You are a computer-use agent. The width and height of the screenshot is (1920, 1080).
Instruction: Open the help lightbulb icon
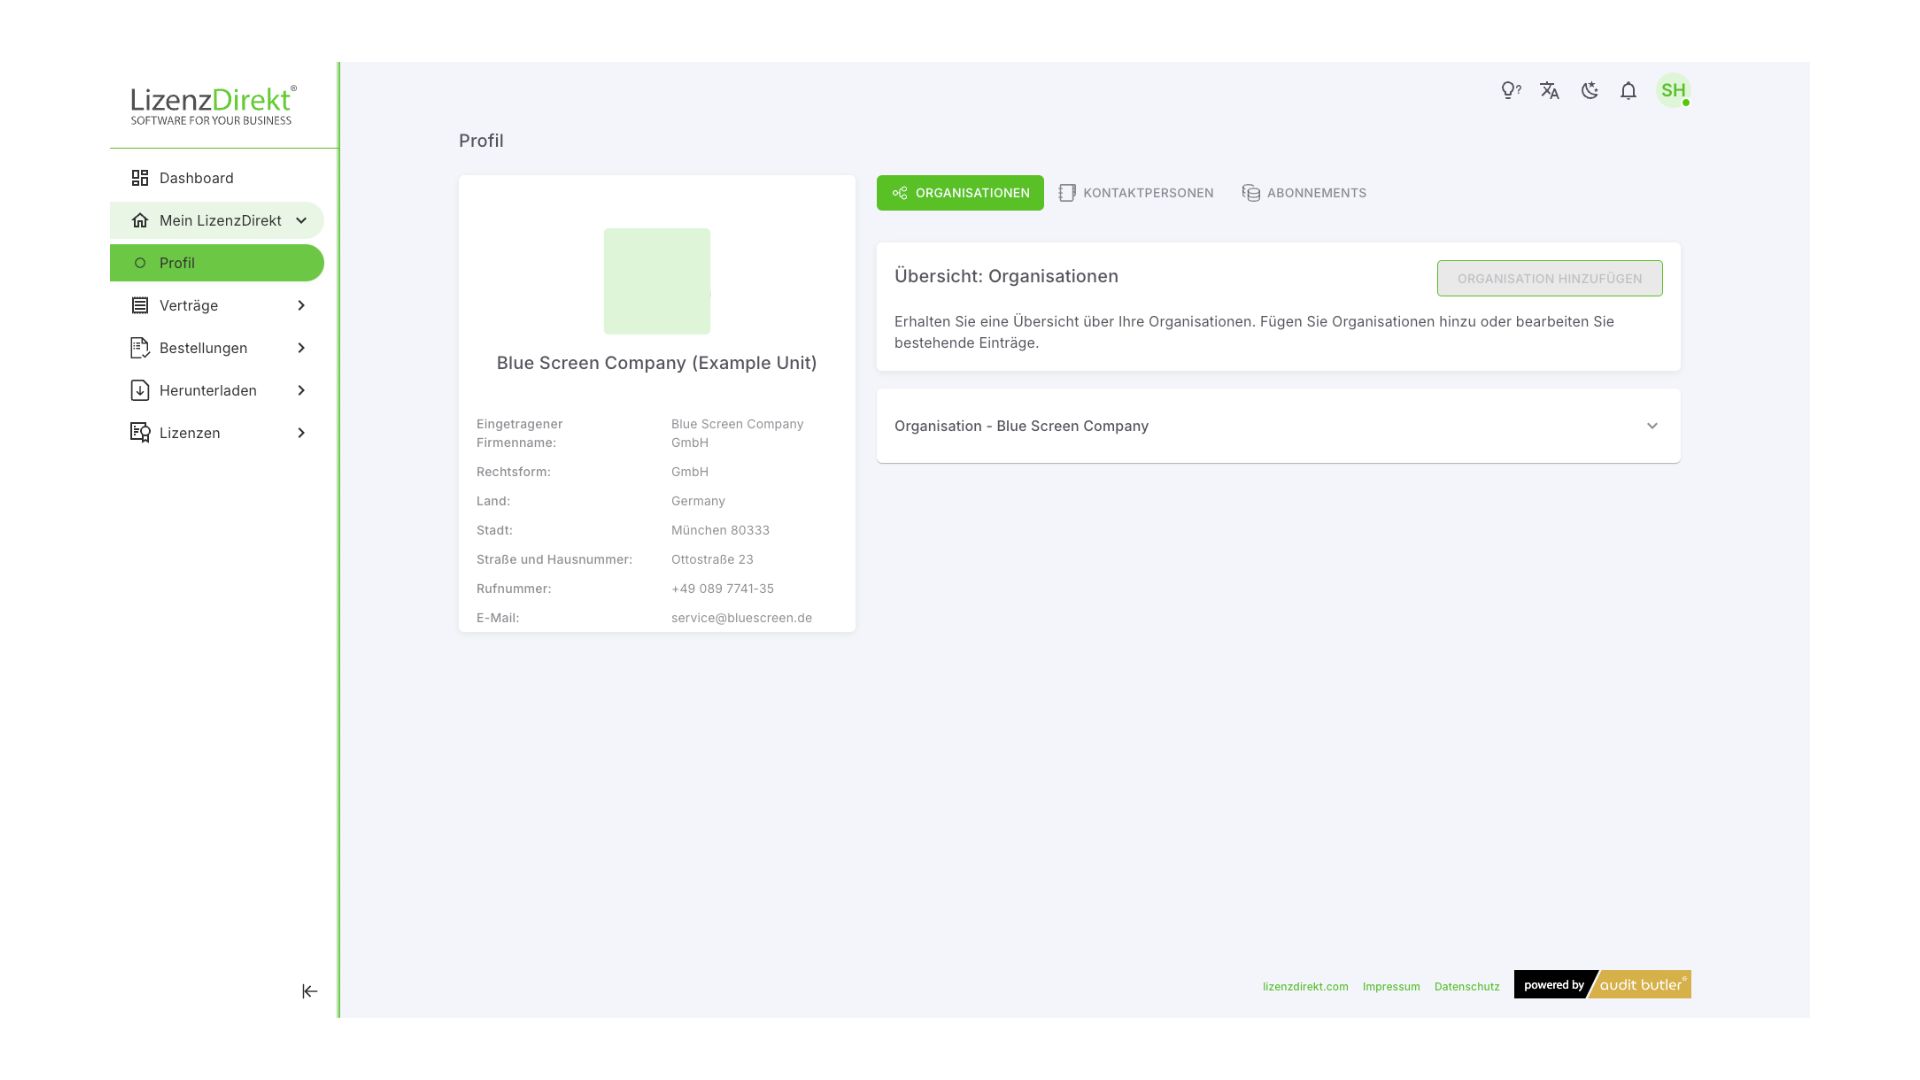(x=1510, y=91)
